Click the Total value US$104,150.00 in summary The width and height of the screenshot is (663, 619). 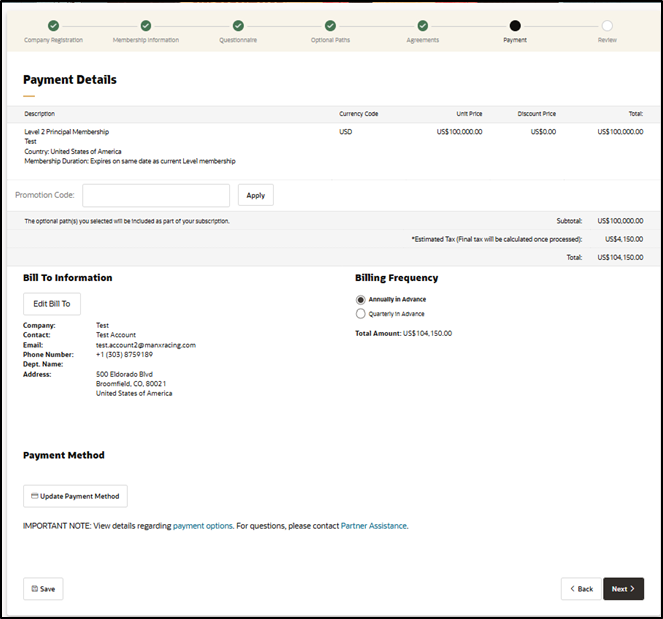[620, 257]
